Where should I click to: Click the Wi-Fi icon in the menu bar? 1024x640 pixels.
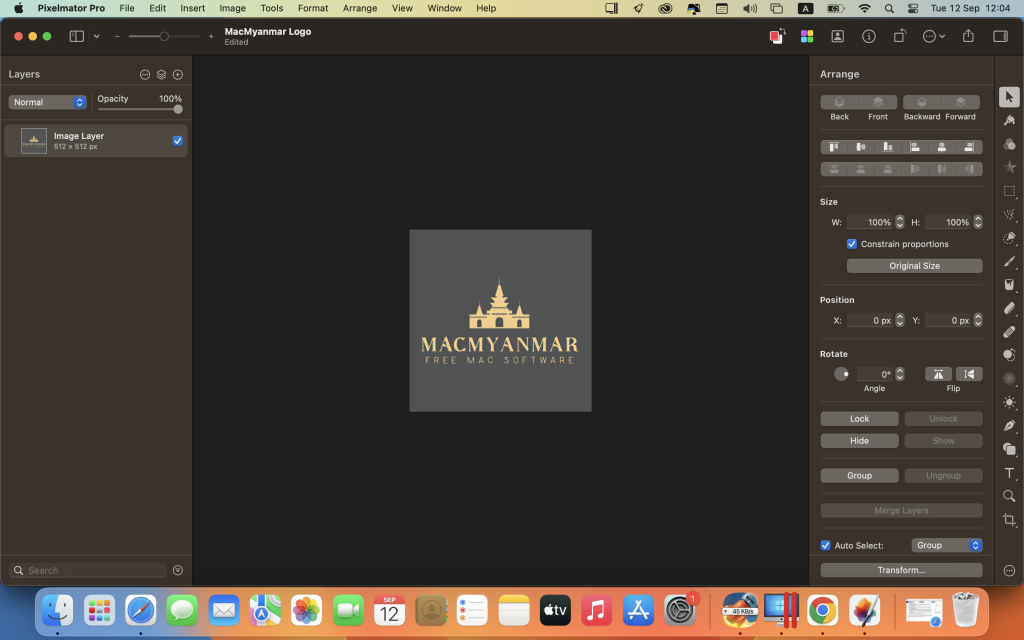[x=864, y=8]
